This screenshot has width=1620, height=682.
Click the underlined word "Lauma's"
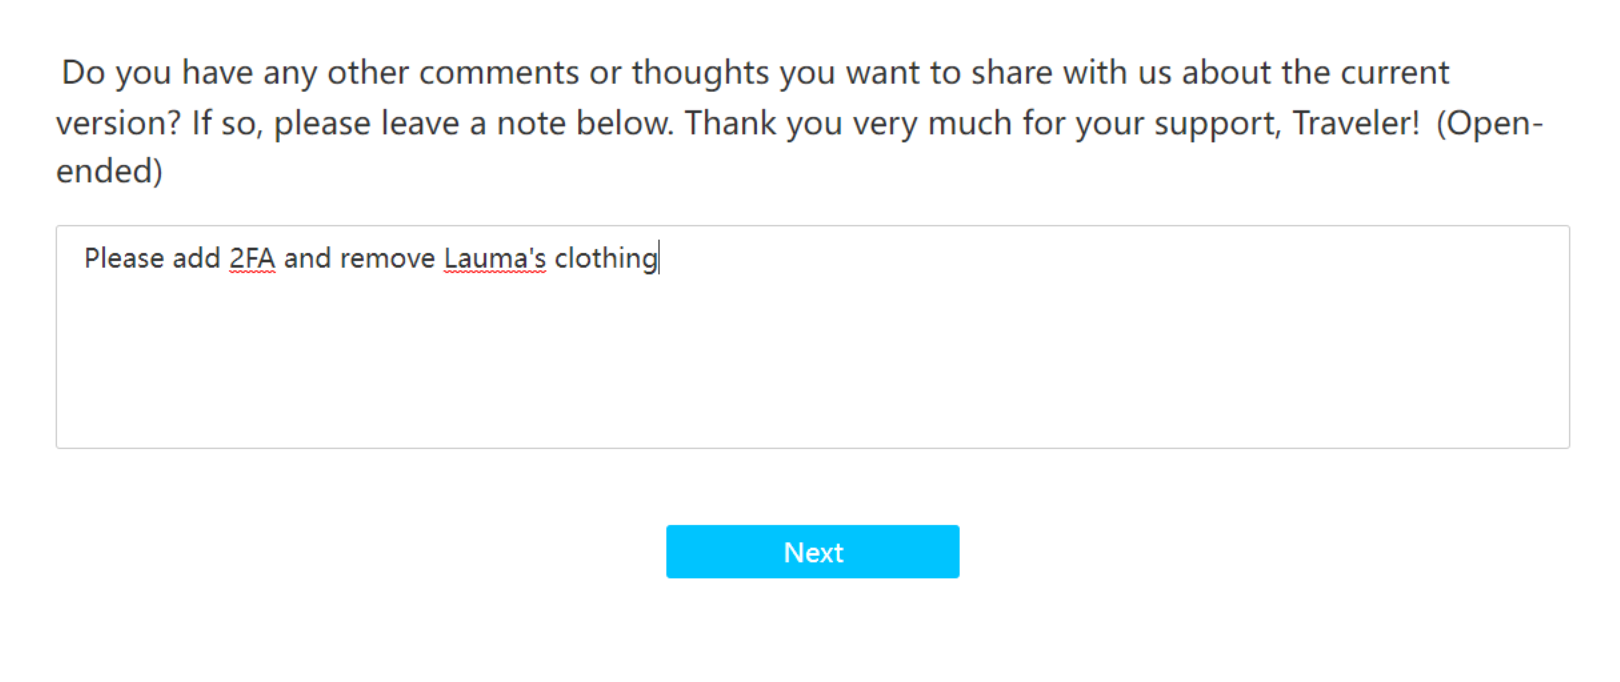click(x=495, y=258)
